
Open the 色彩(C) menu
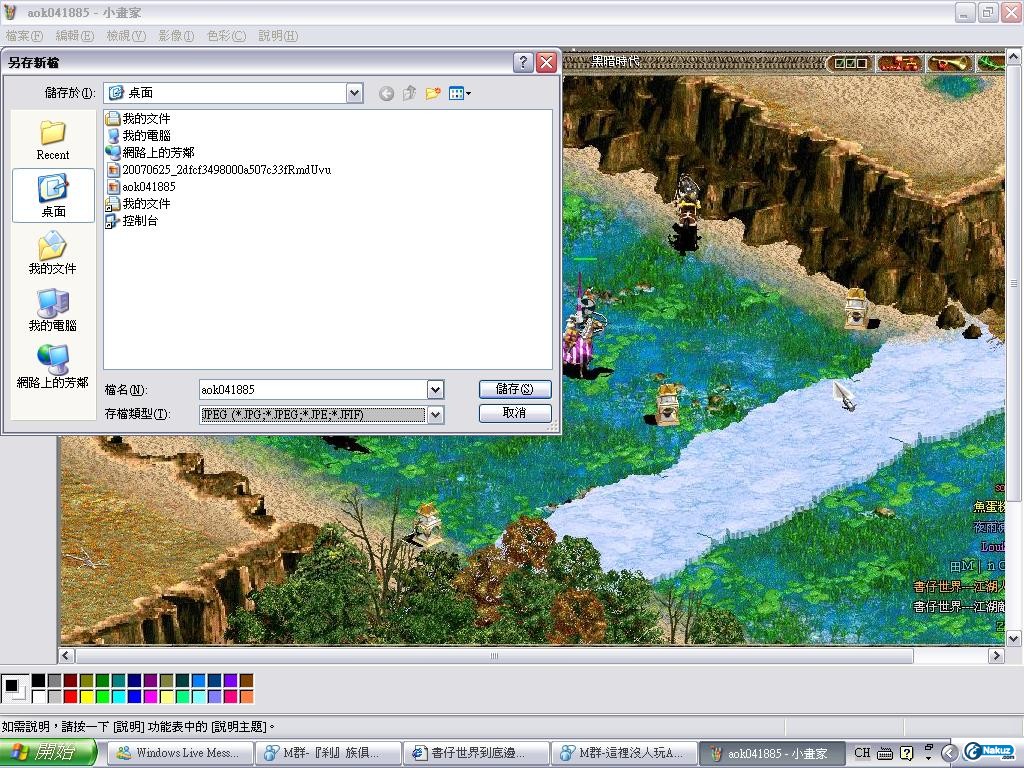coord(226,36)
